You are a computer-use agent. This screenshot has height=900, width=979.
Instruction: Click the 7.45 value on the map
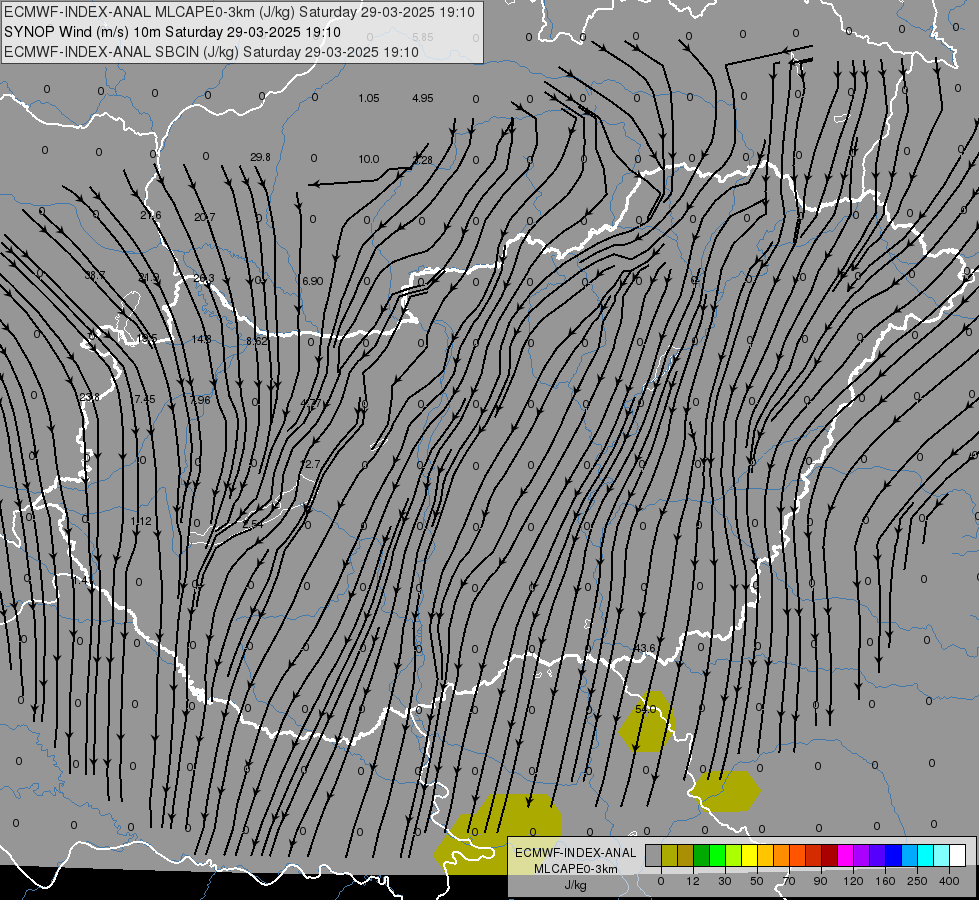[144, 398]
